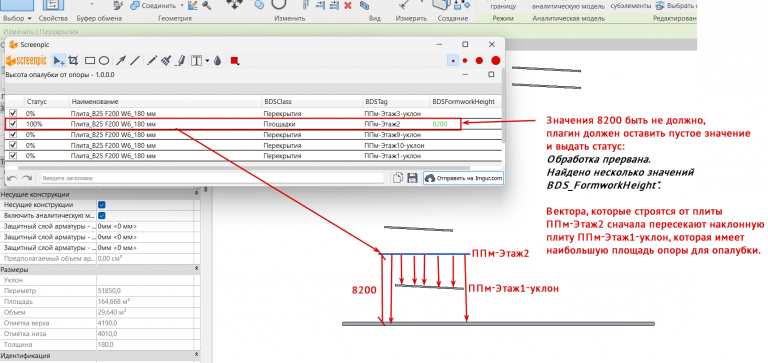Select the third line thickness dot
The height and width of the screenshot is (363, 768).
click(479, 61)
